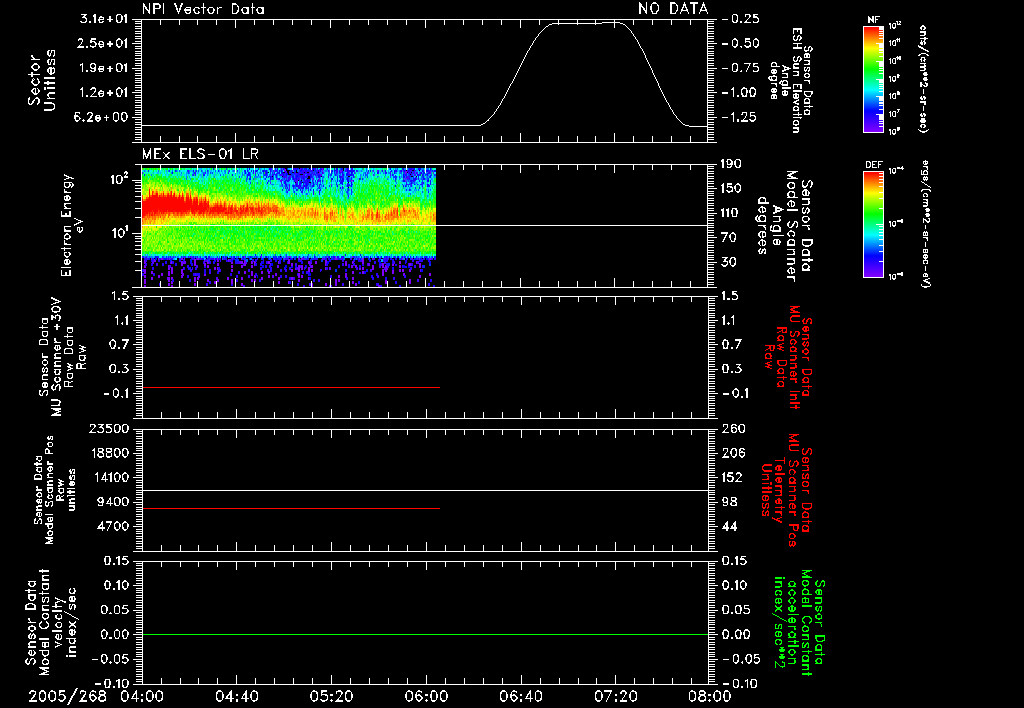Click the '-1.25' sun elevation tick label

[x=741, y=118]
